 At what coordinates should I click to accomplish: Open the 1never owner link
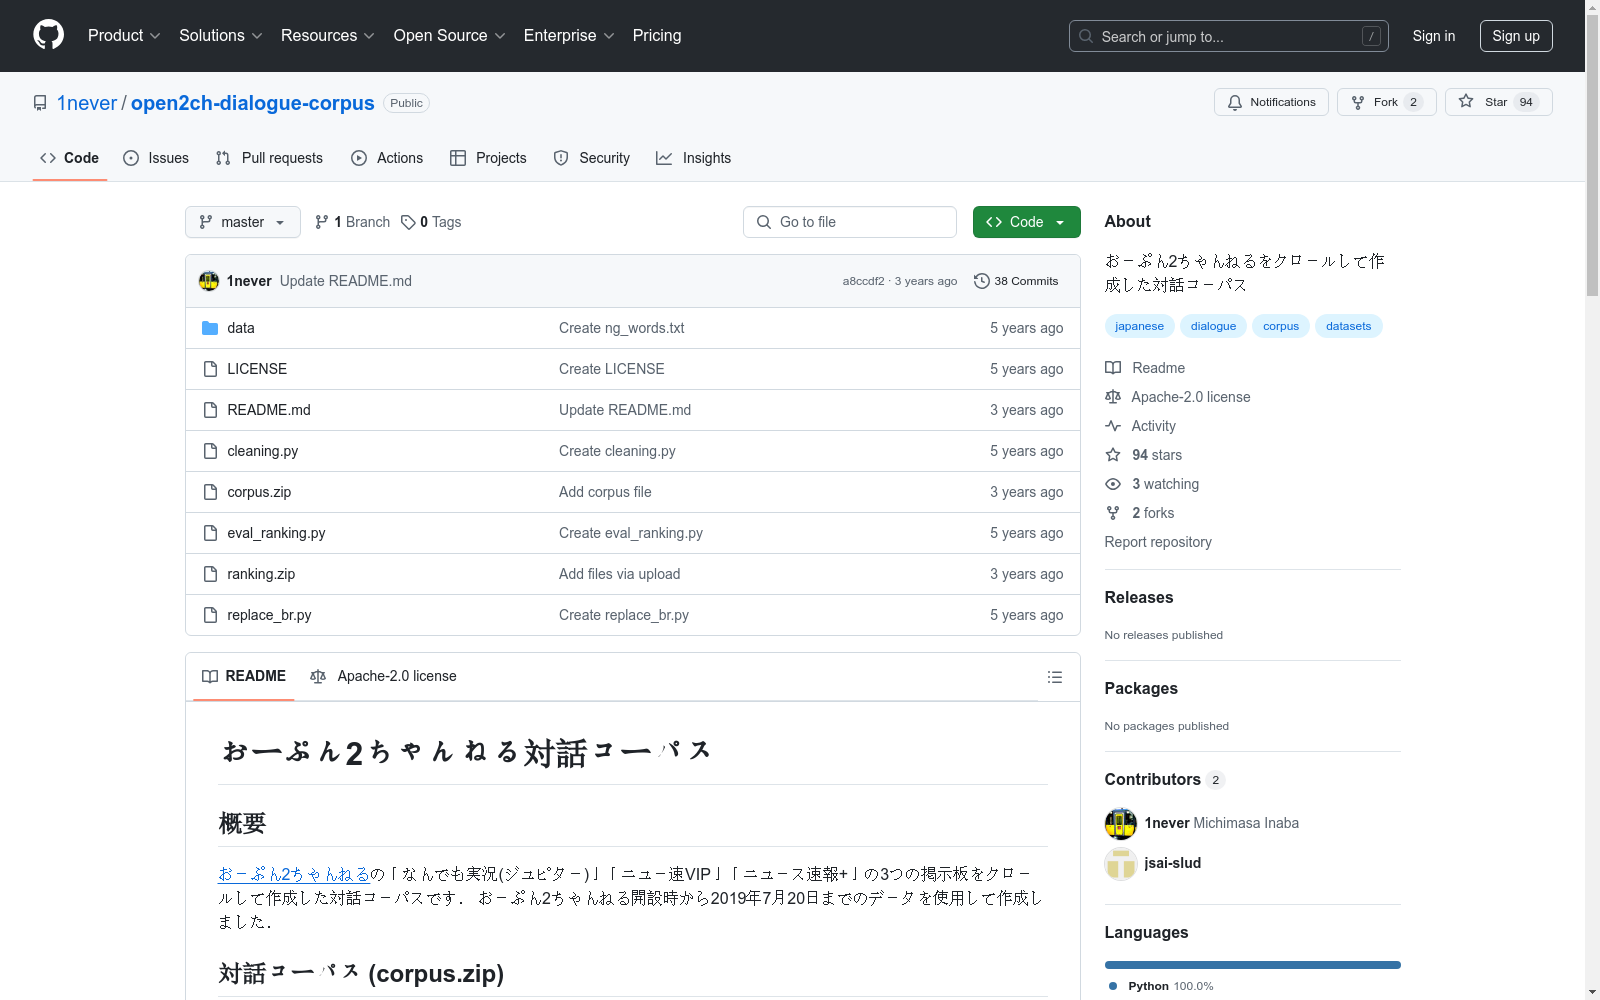pyautogui.click(x=87, y=103)
